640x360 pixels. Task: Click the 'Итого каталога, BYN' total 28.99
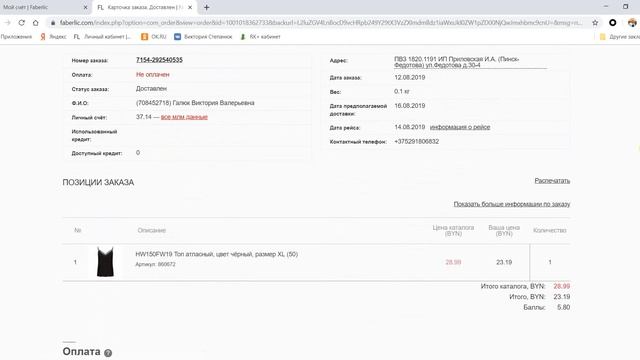click(562, 286)
